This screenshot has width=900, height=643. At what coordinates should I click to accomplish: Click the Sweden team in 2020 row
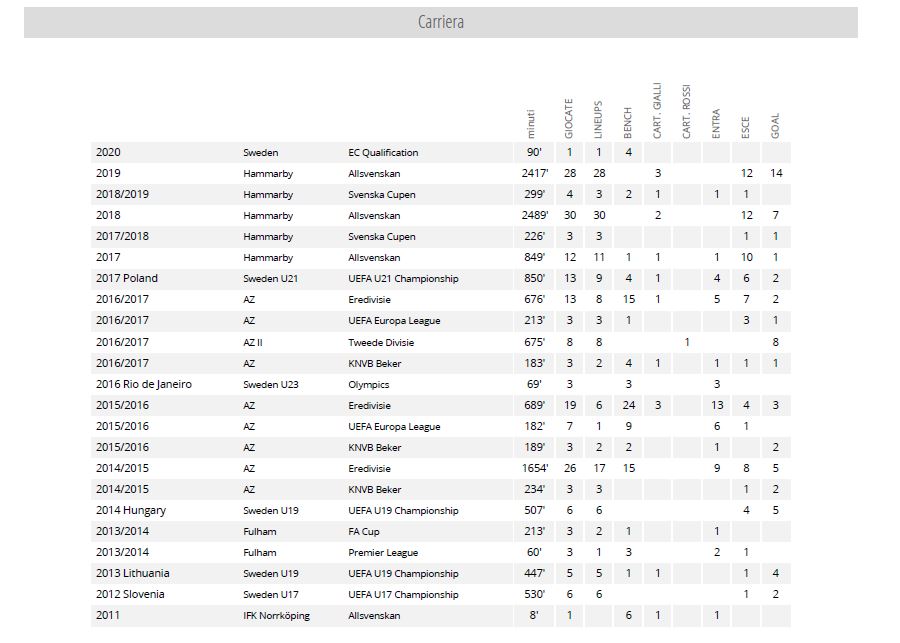(261, 153)
